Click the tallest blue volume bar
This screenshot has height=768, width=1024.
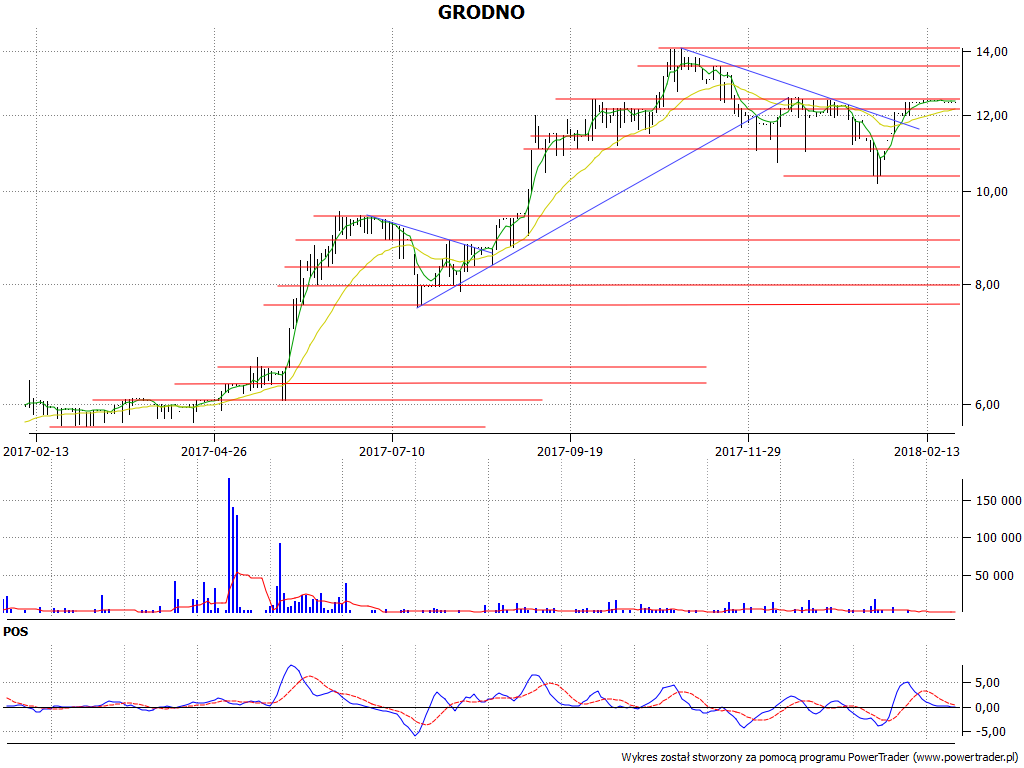(x=229, y=545)
